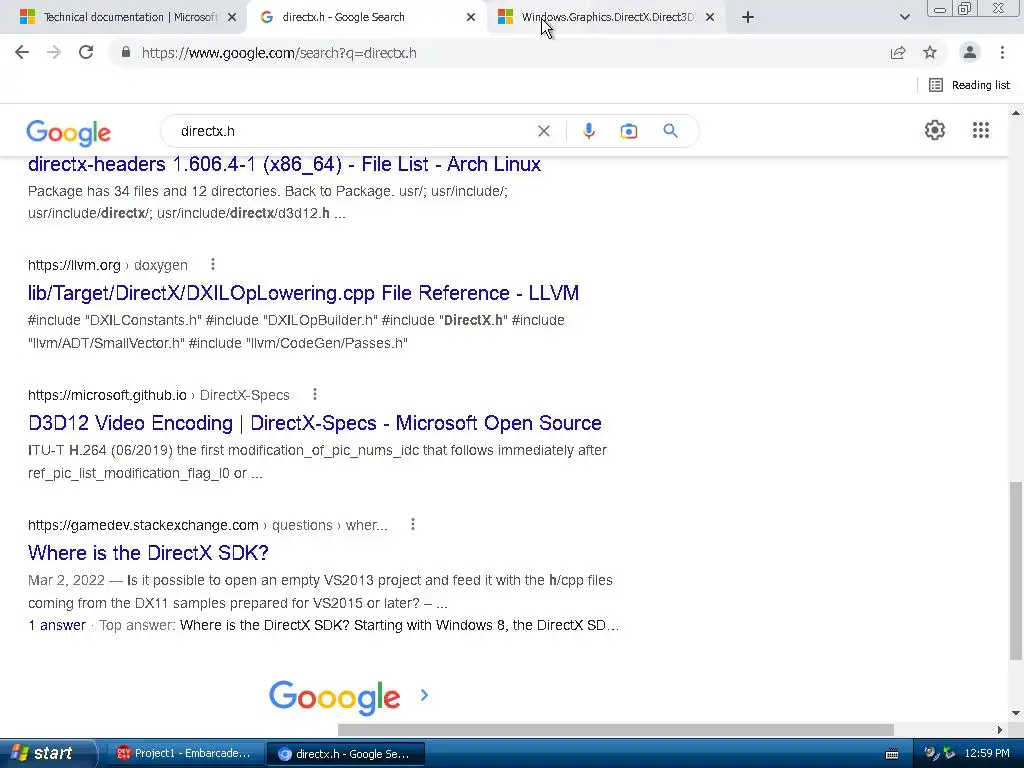The image size is (1024, 768).
Task: Click the Google logo
Action: (69, 133)
